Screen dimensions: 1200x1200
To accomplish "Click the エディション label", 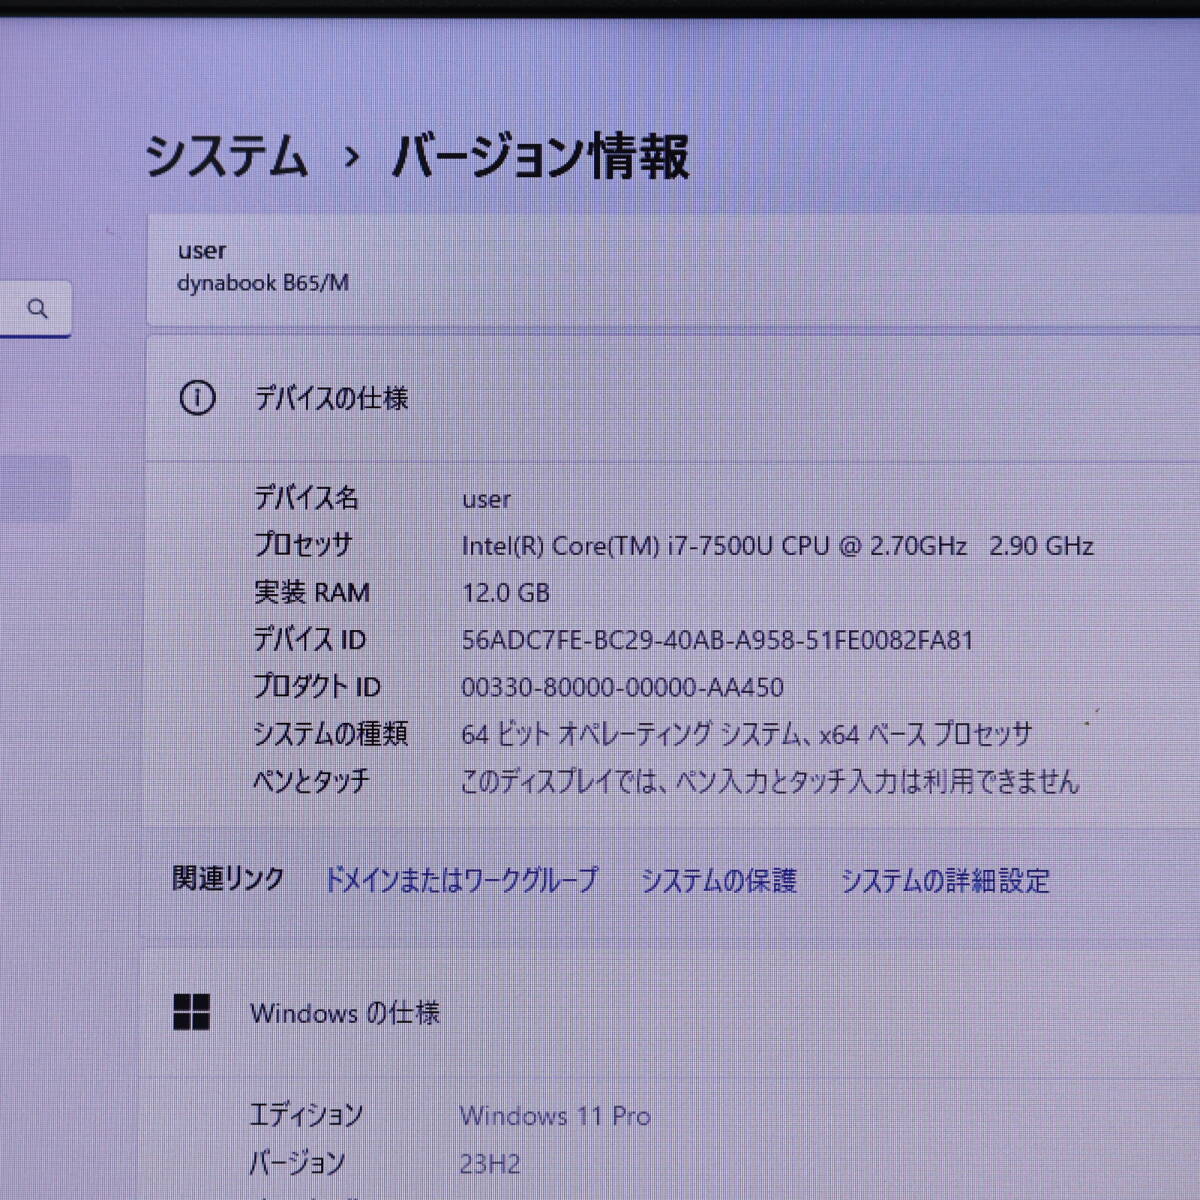I will click(306, 1115).
